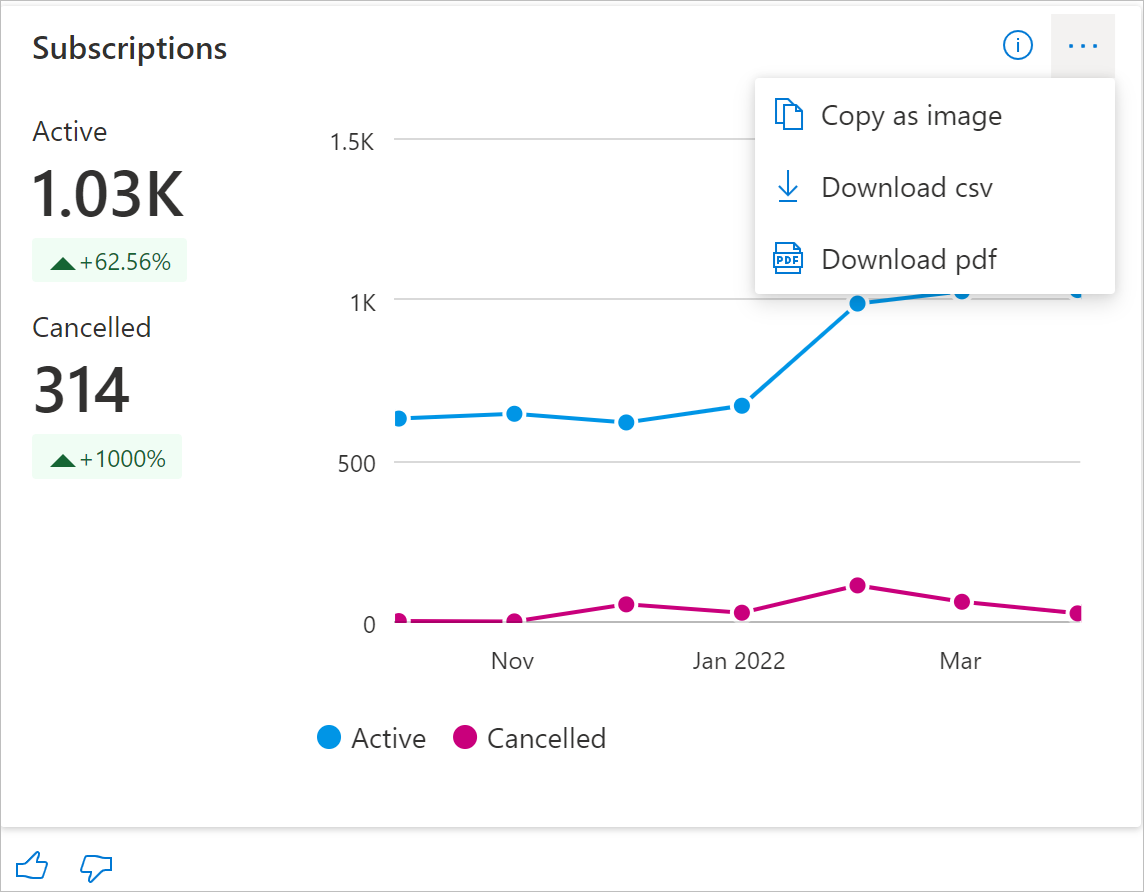This screenshot has width=1144, height=892.
Task: Click the Active data point above Nov
Action: tap(514, 414)
